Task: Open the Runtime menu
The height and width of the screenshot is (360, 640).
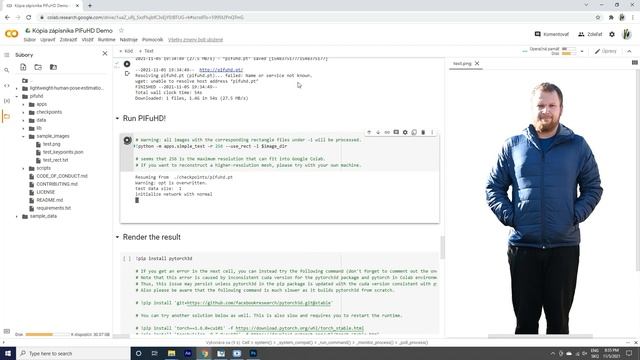Action: [107, 40]
